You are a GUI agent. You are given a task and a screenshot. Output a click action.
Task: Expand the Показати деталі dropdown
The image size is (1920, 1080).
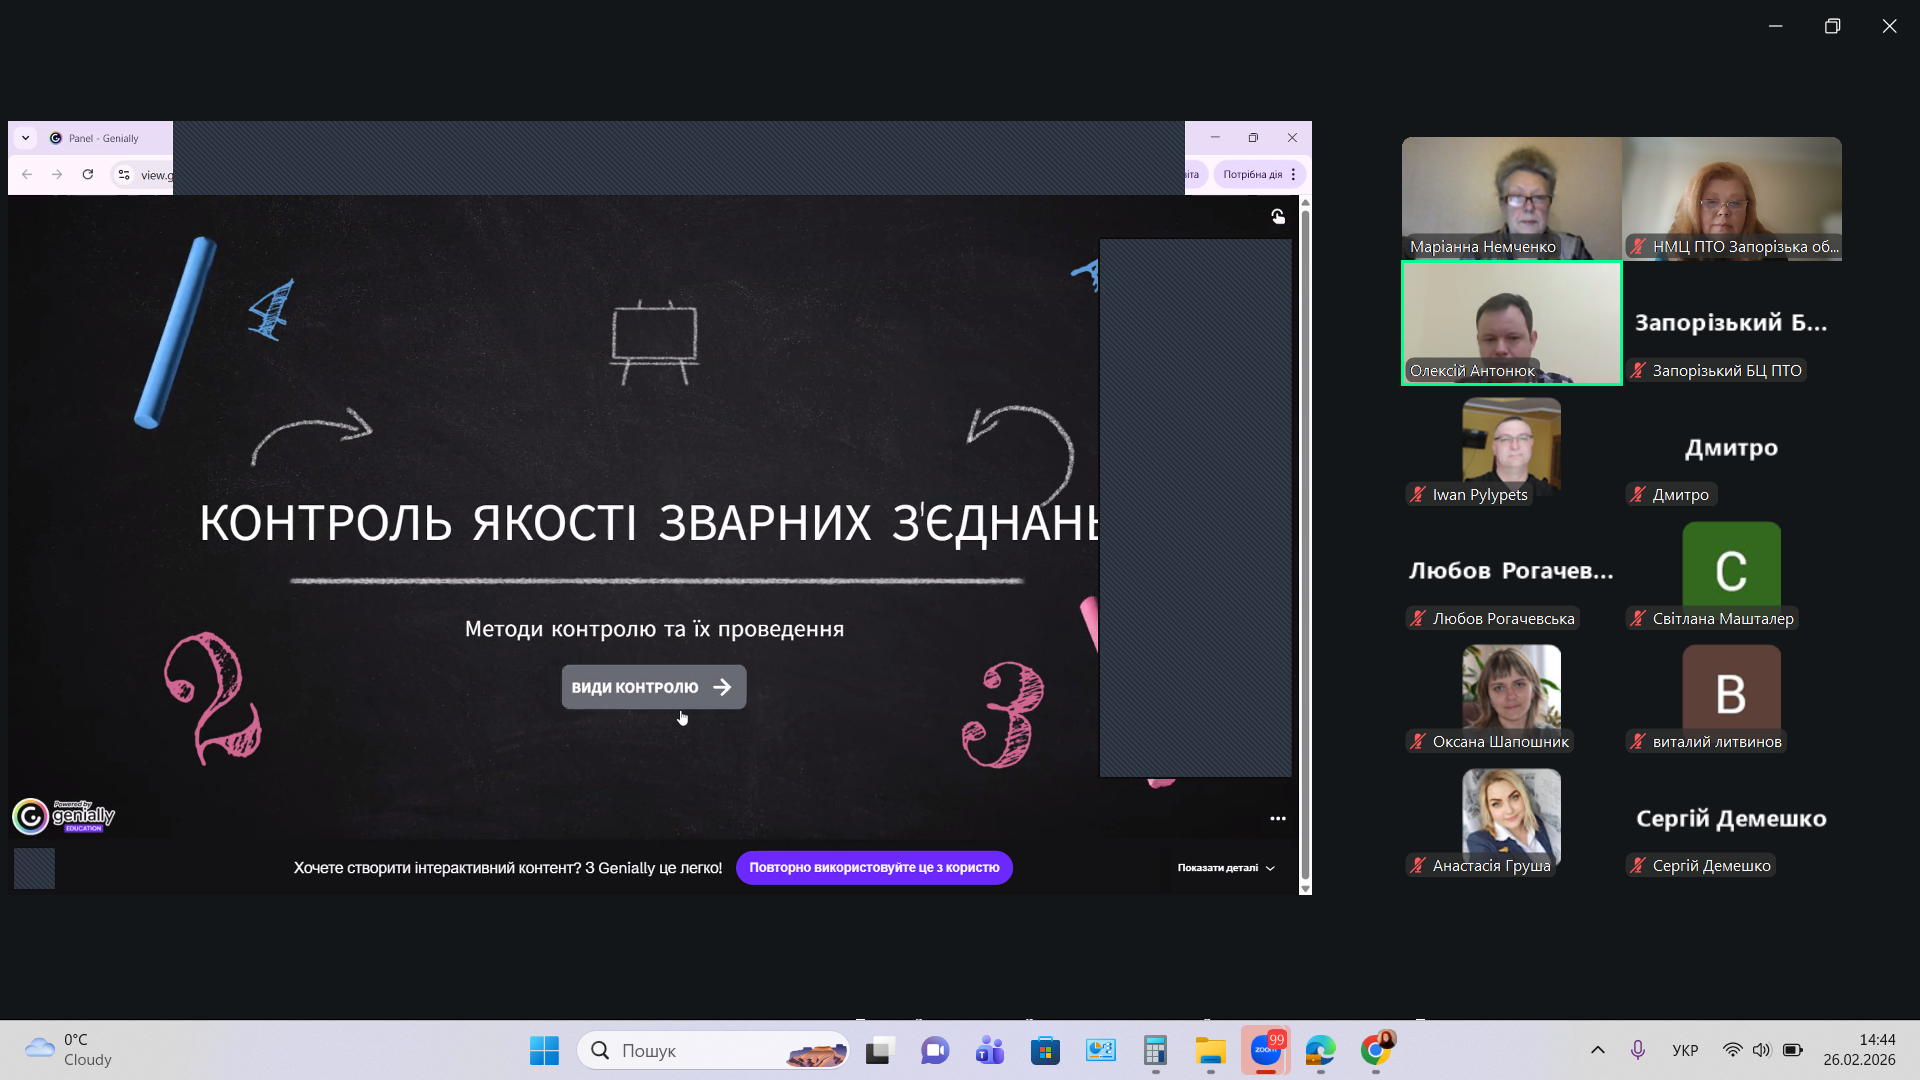1226,868
